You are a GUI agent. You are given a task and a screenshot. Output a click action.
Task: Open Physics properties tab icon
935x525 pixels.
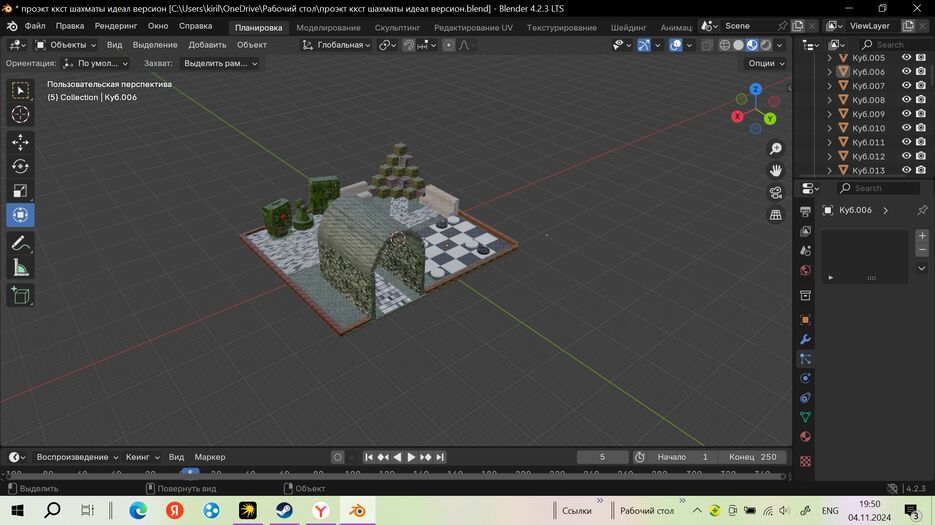tap(805, 378)
